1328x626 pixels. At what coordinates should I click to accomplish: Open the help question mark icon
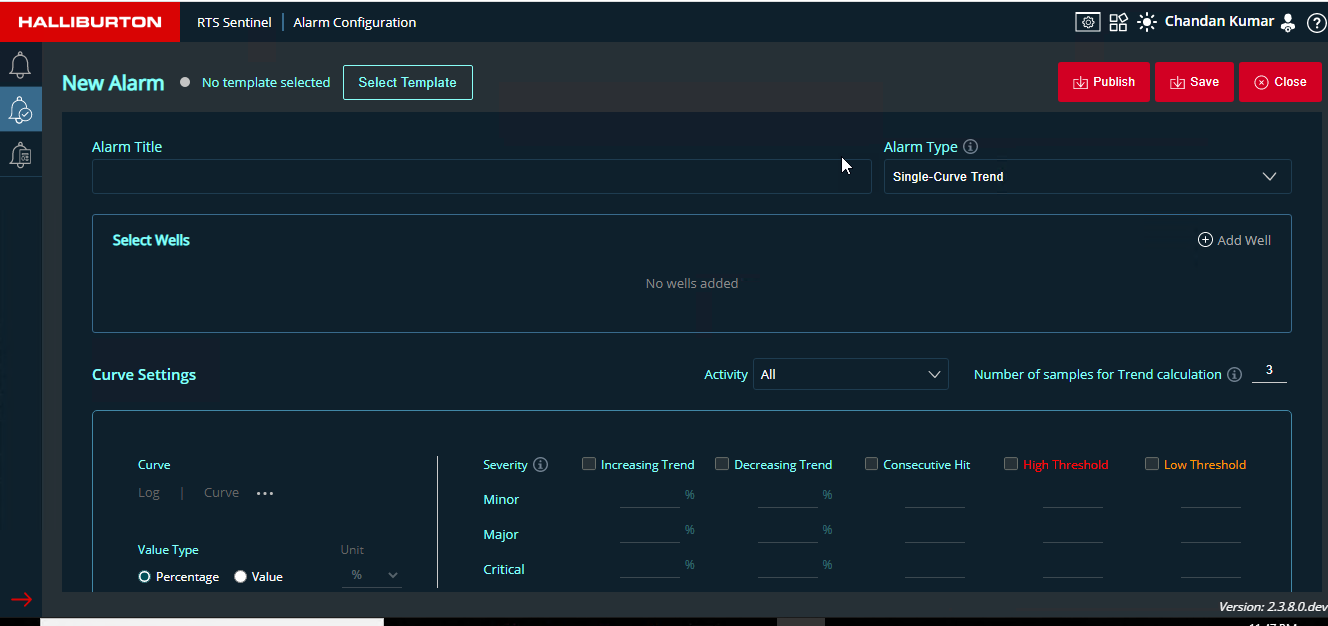pyautogui.click(x=1316, y=23)
